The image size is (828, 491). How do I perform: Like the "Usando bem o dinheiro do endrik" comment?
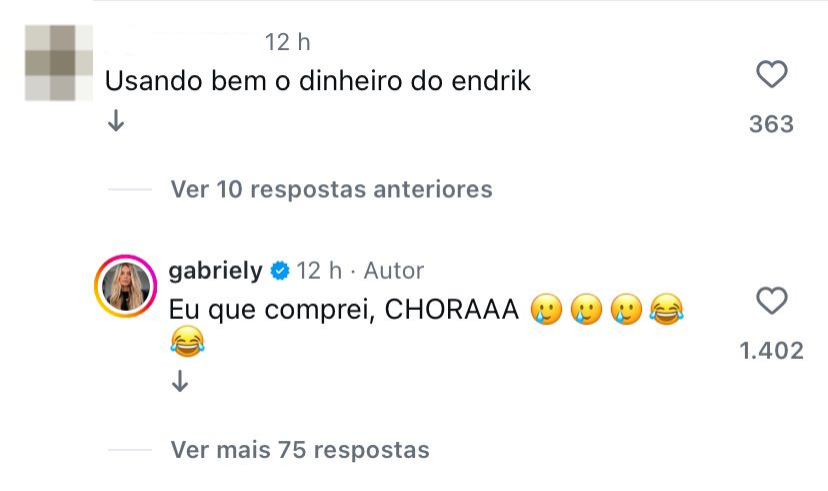click(x=772, y=75)
